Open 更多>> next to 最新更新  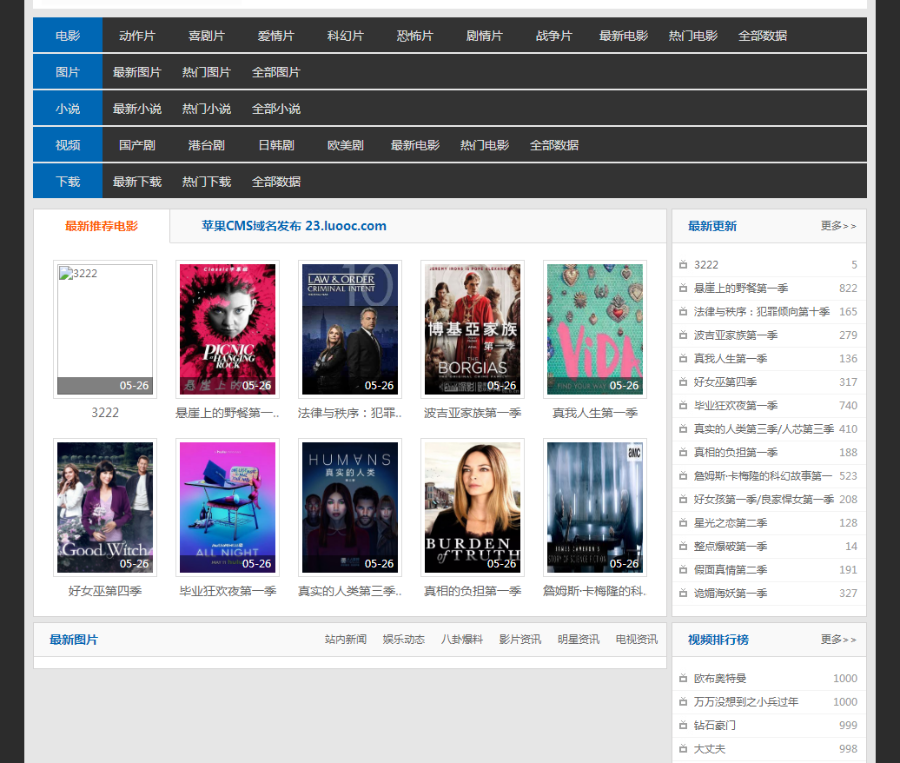(x=838, y=226)
